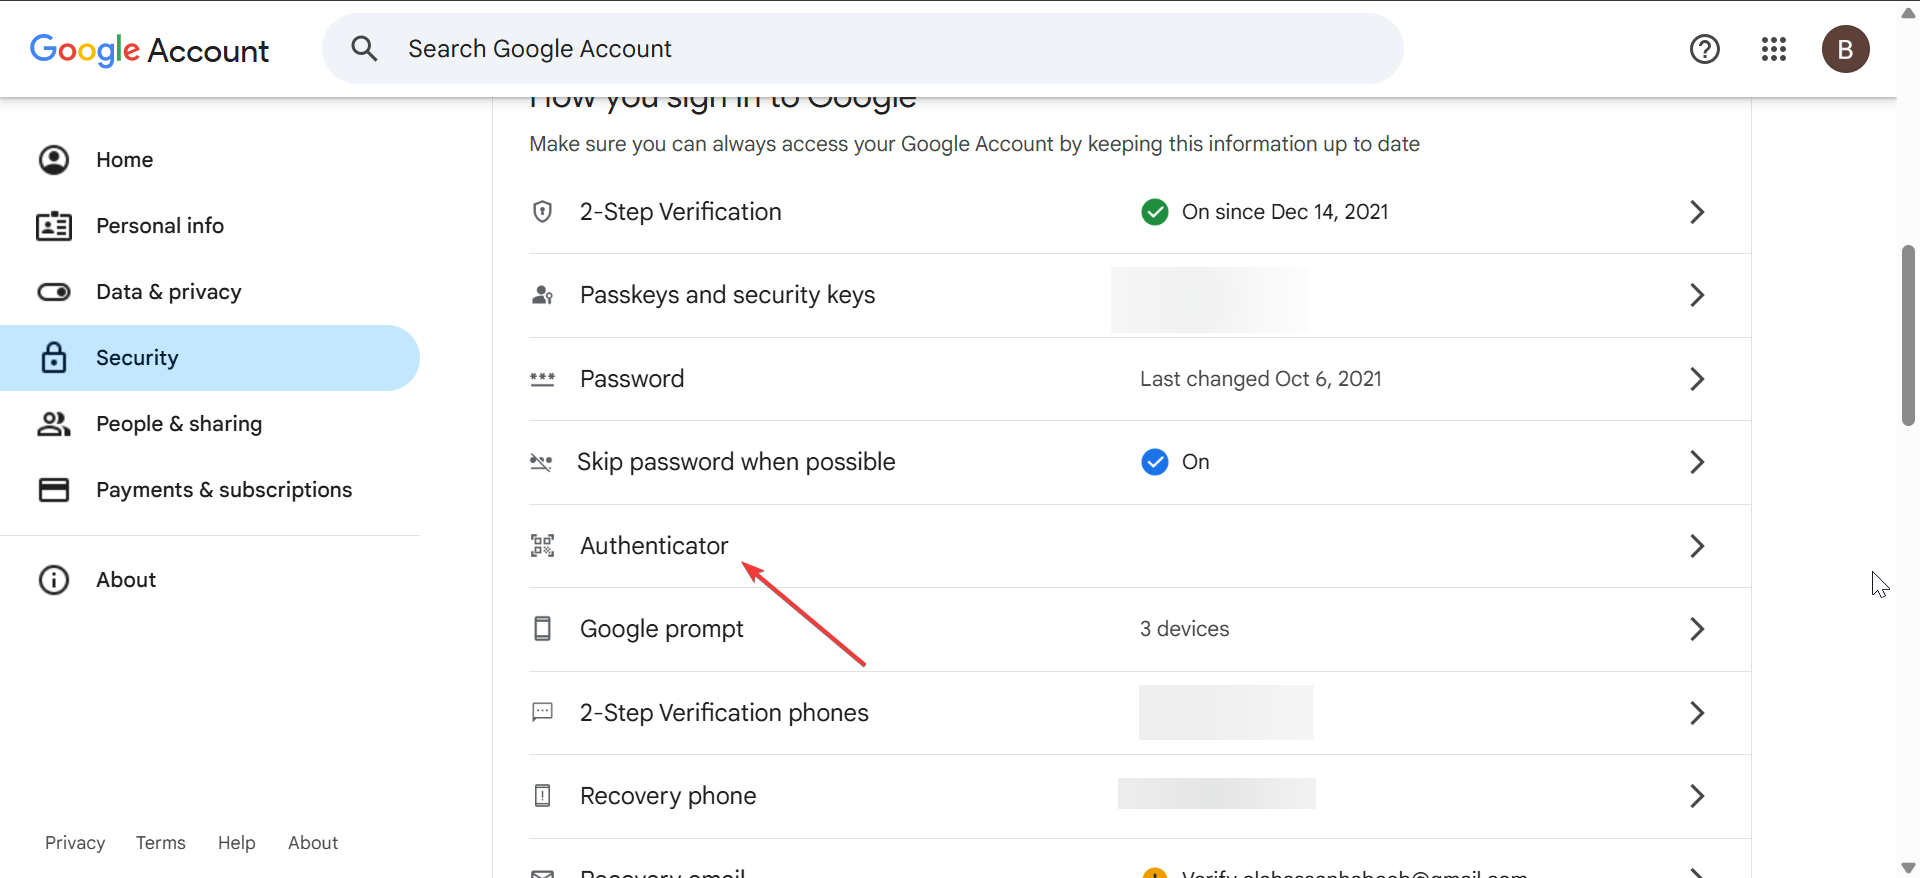The image size is (1920, 878).
Task: Open the Google apps grid launcher
Action: 1773,49
